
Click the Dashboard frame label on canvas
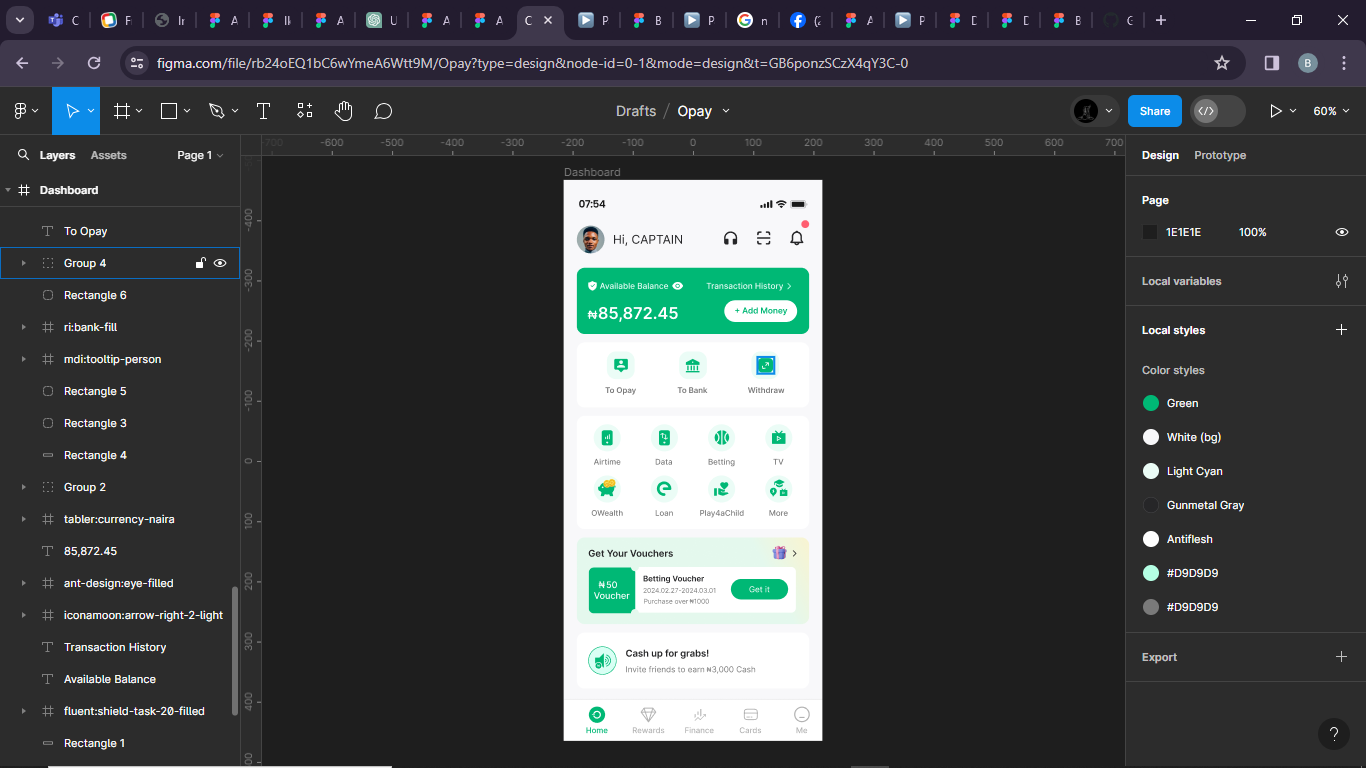(x=592, y=172)
